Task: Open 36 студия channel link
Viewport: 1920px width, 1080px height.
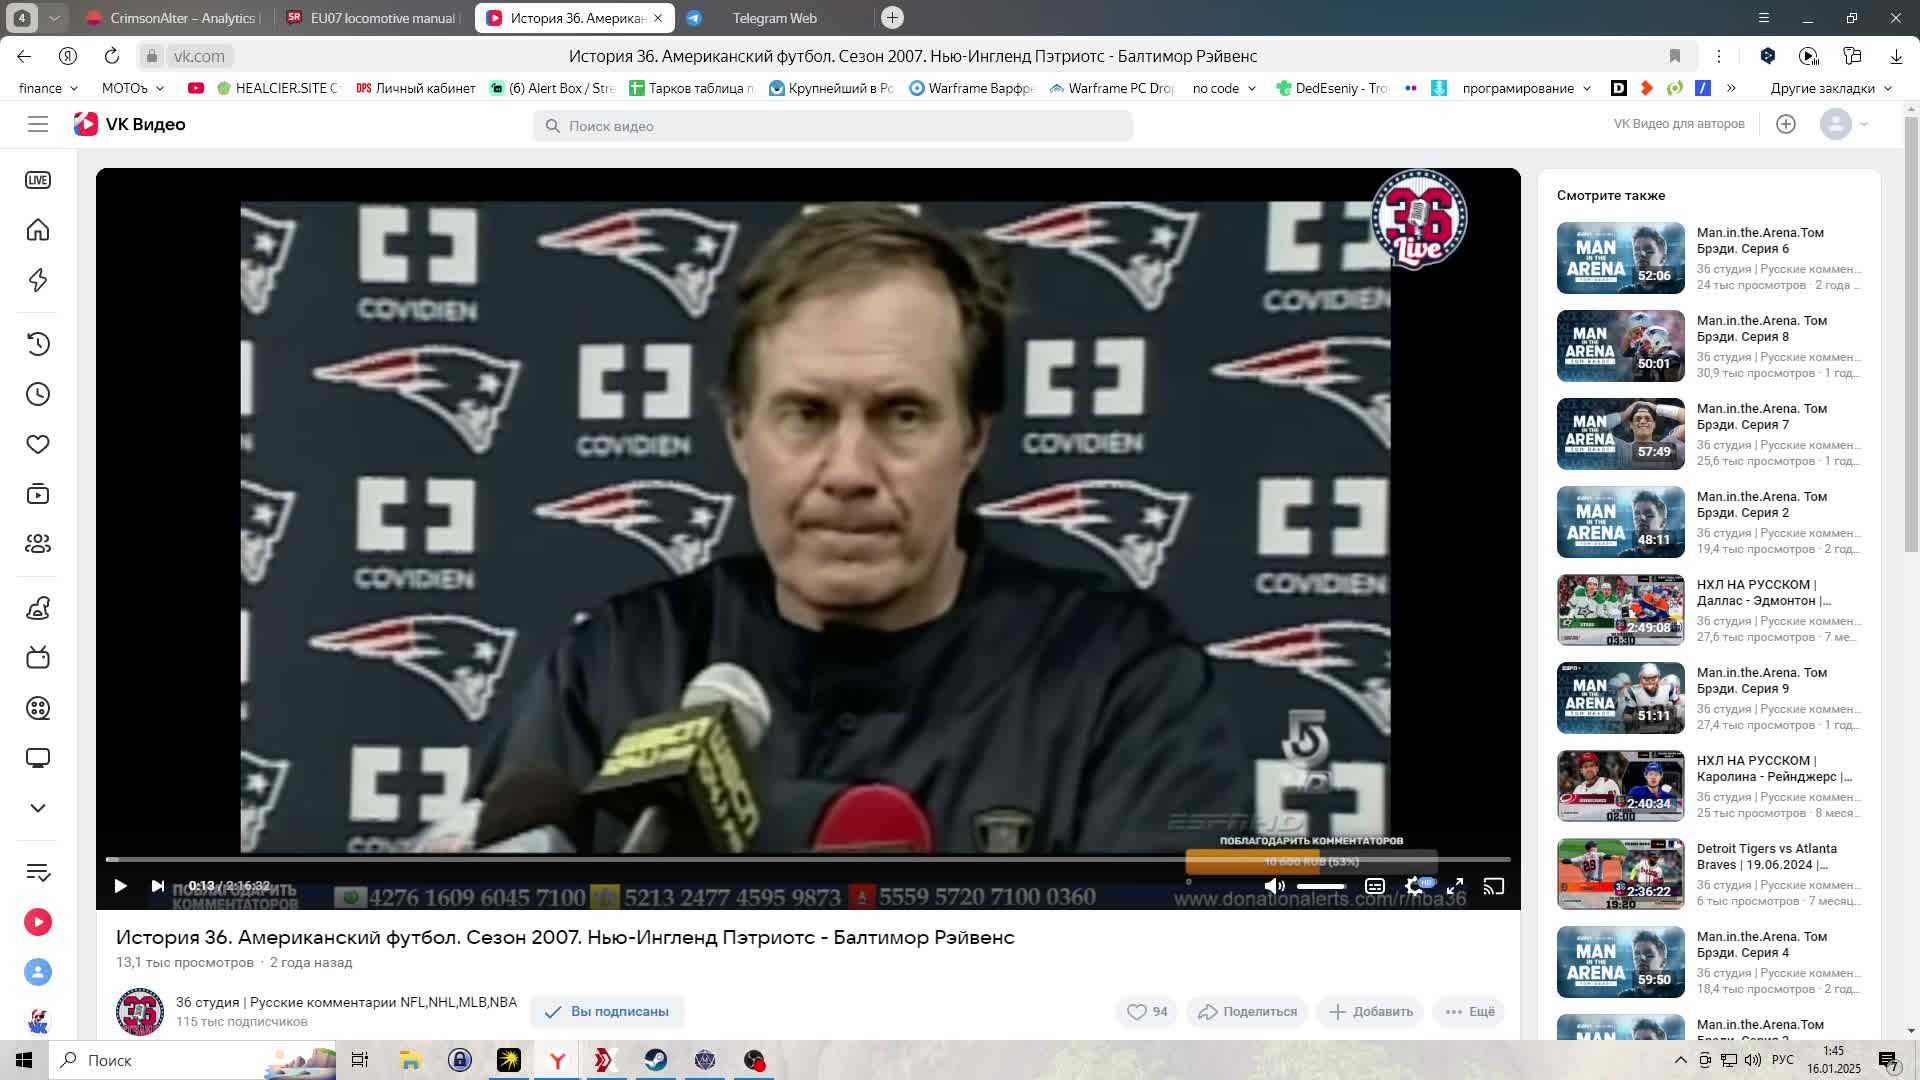Action: click(x=346, y=1002)
